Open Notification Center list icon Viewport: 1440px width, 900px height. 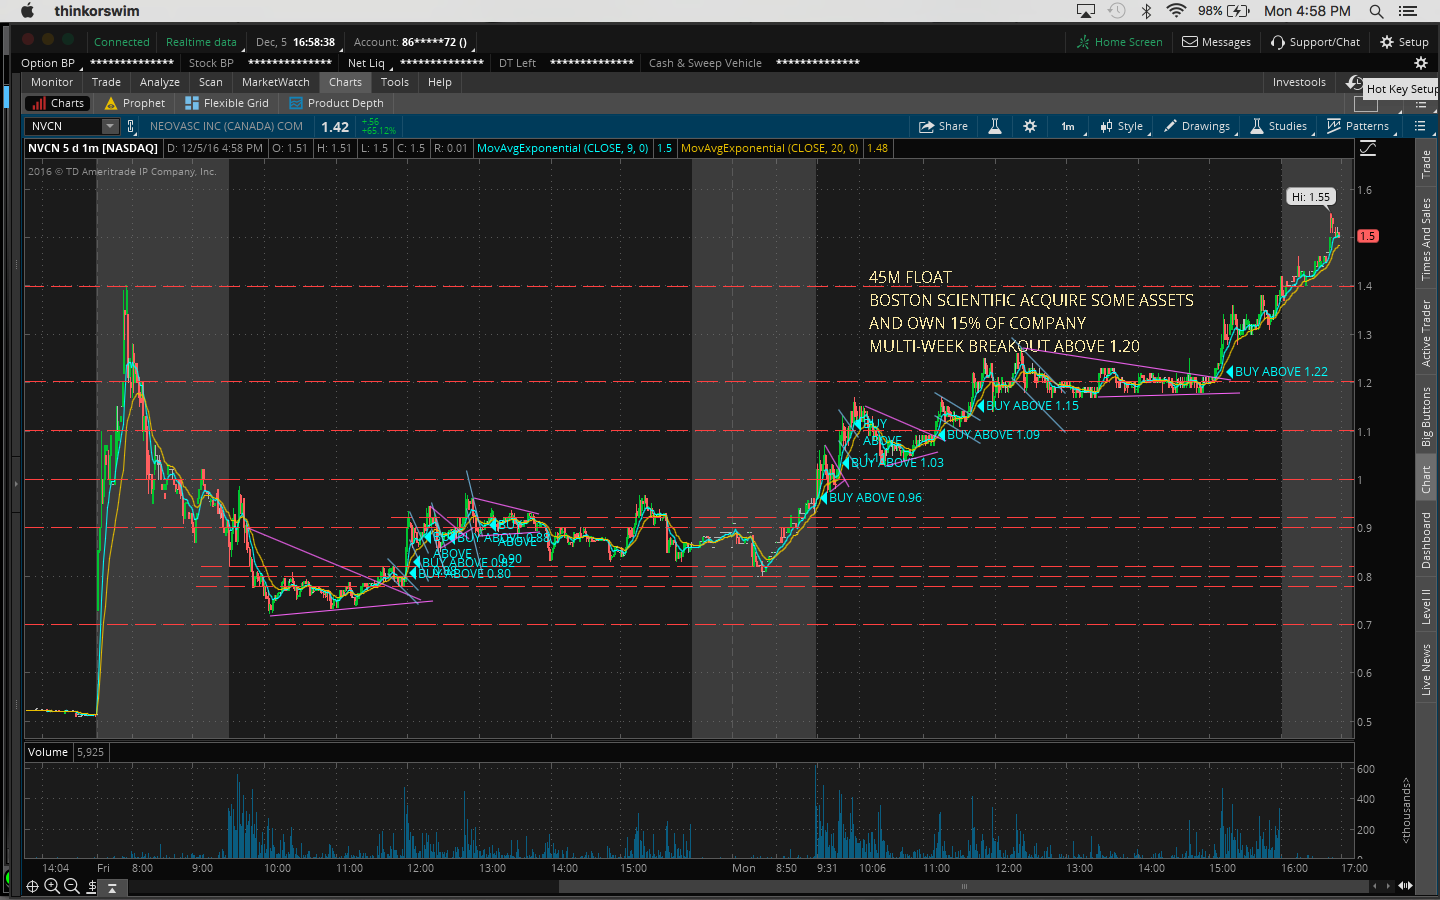point(1409,11)
